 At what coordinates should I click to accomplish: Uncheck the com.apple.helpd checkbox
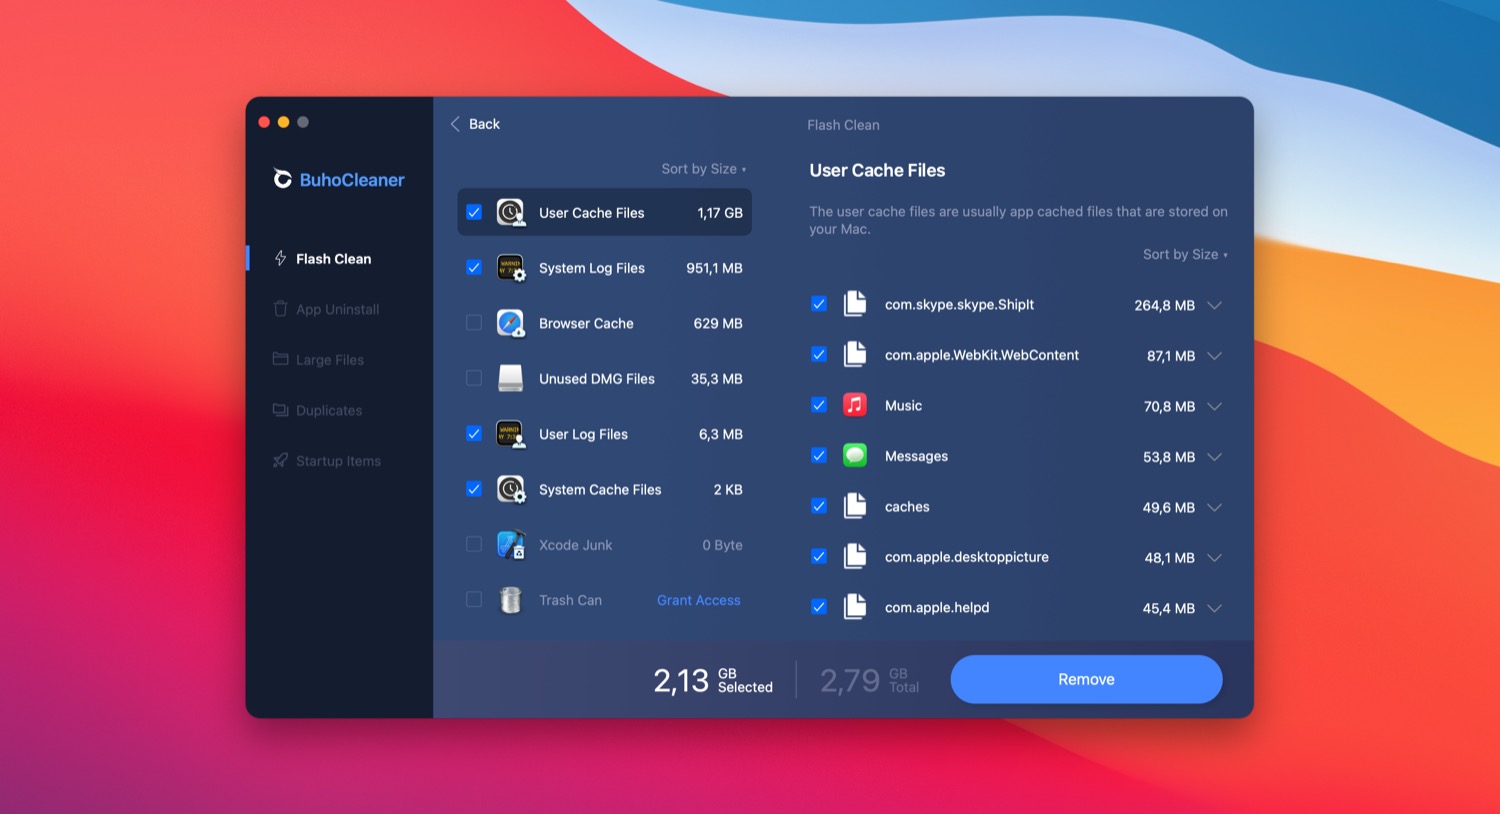click(x=819, y=607)
